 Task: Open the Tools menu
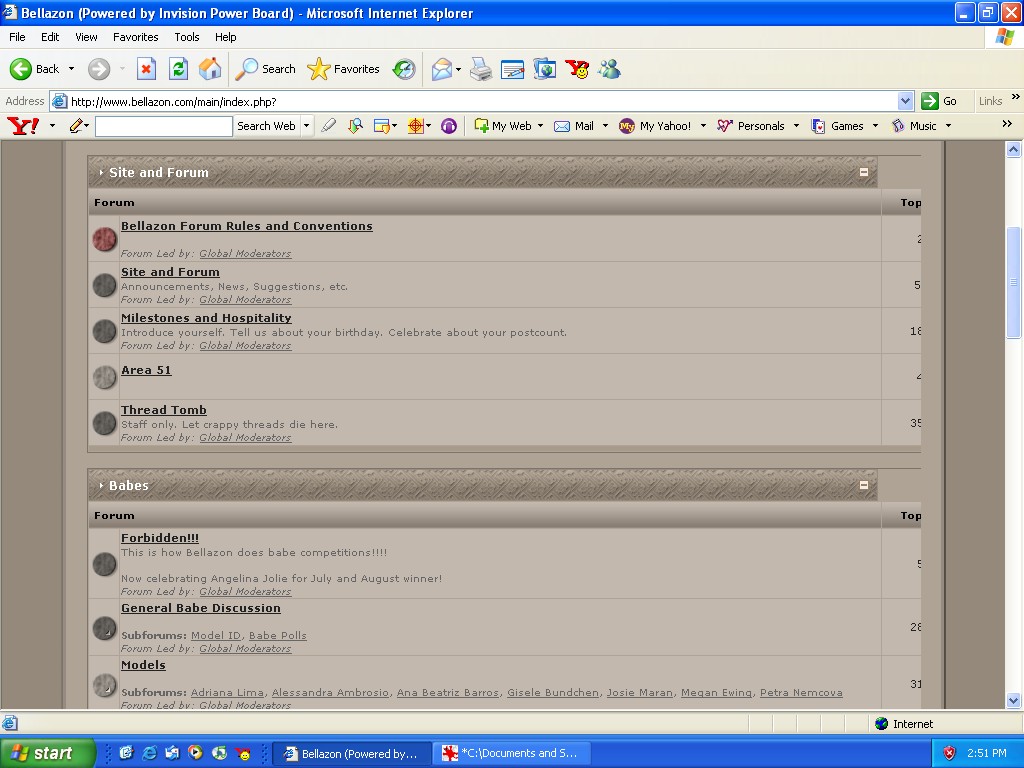(x=187, y=37)
